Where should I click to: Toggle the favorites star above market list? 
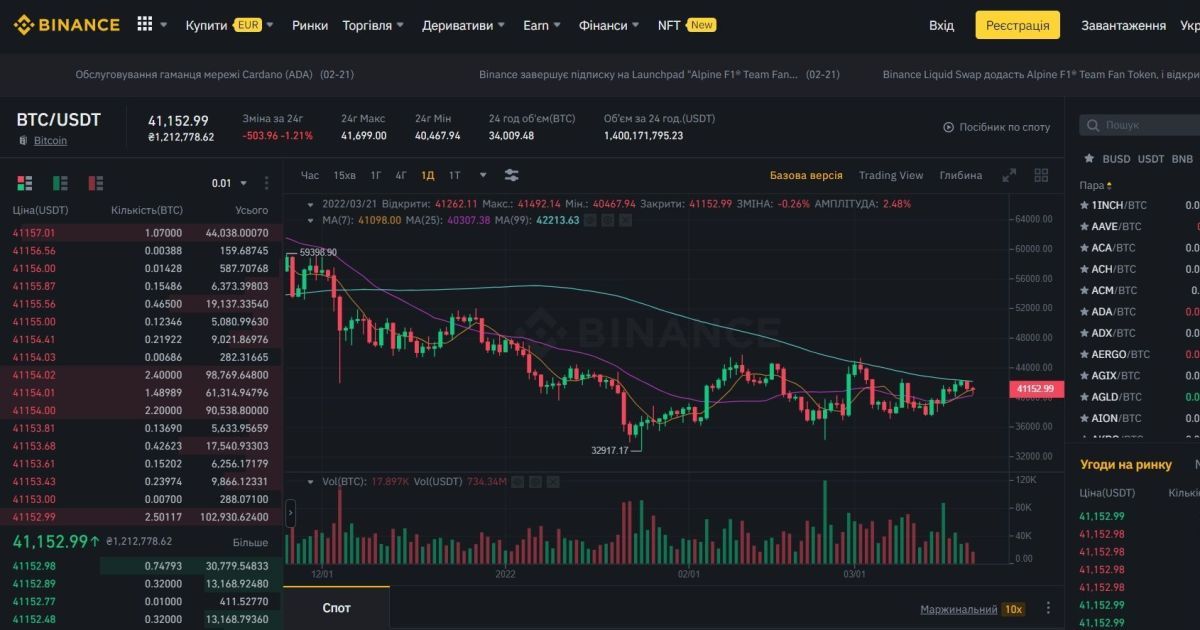pyautogui.click(x=1089, y=158)
